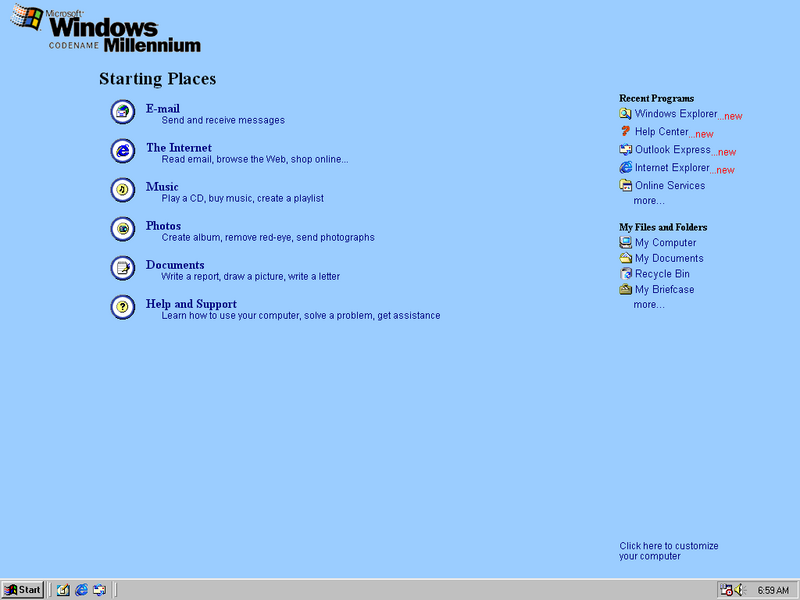Click 'Send and receive messages' description
The image size is (800, 600).
223,120
